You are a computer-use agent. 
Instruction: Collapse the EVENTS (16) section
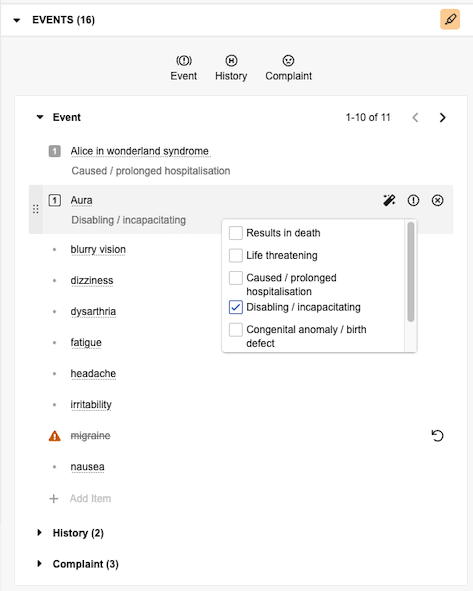coord(17,20)
